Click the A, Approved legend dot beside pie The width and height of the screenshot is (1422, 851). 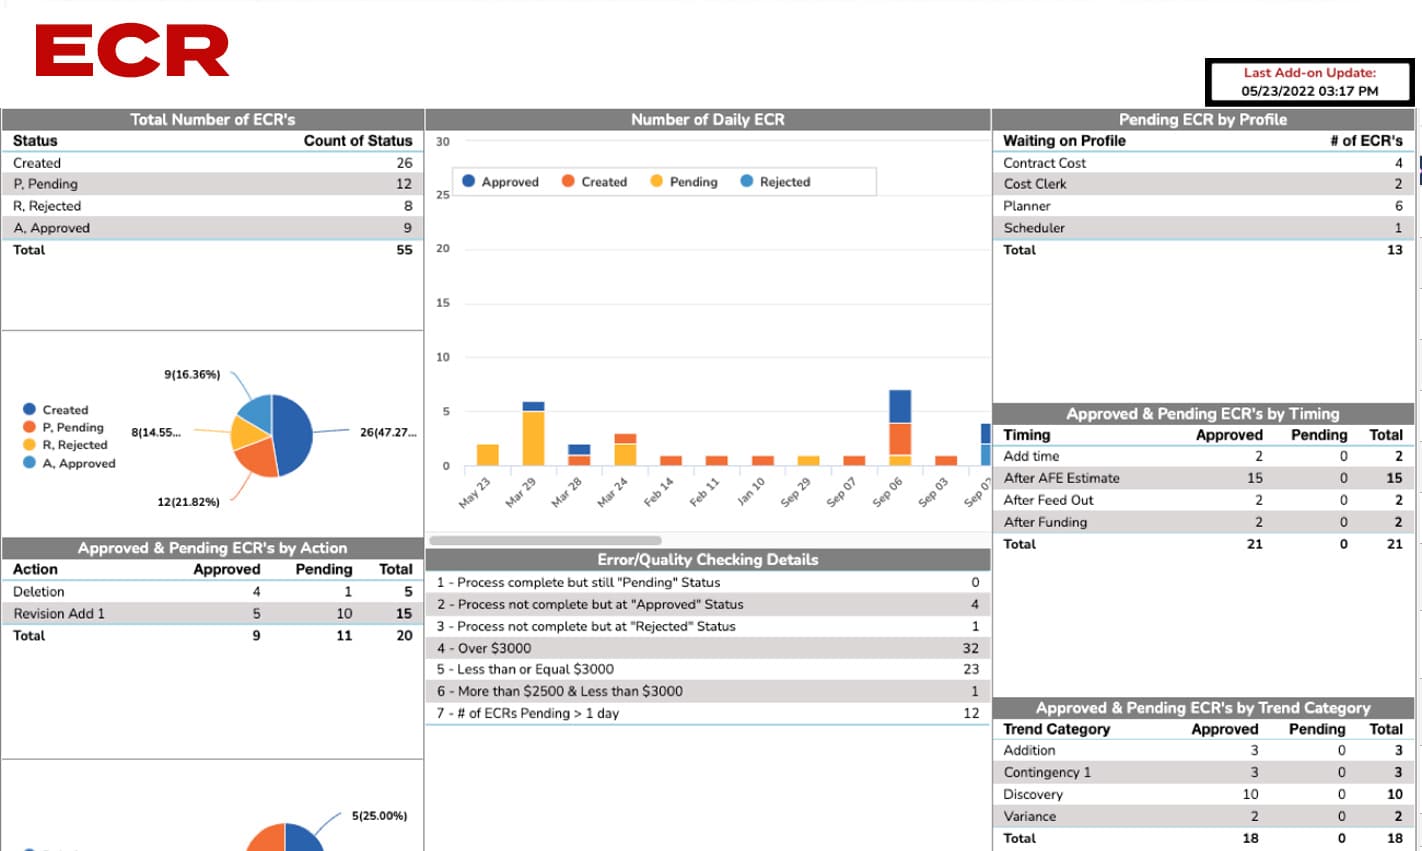click(x=29, y=463)
